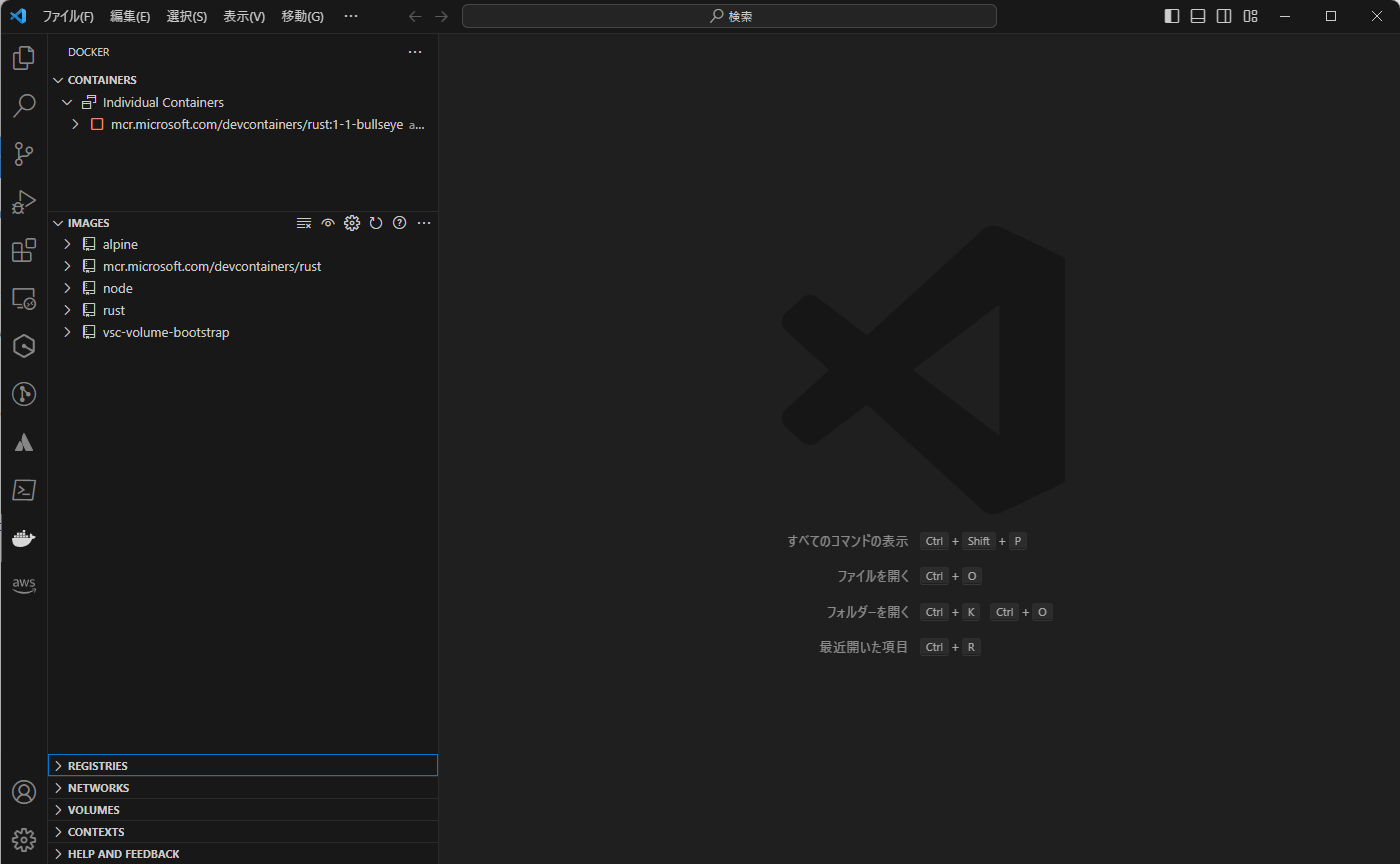Open the Accounts menu icon
The width and height of the screenshot is (1400, 864).
pyautogui.click(x=23, y=792)
